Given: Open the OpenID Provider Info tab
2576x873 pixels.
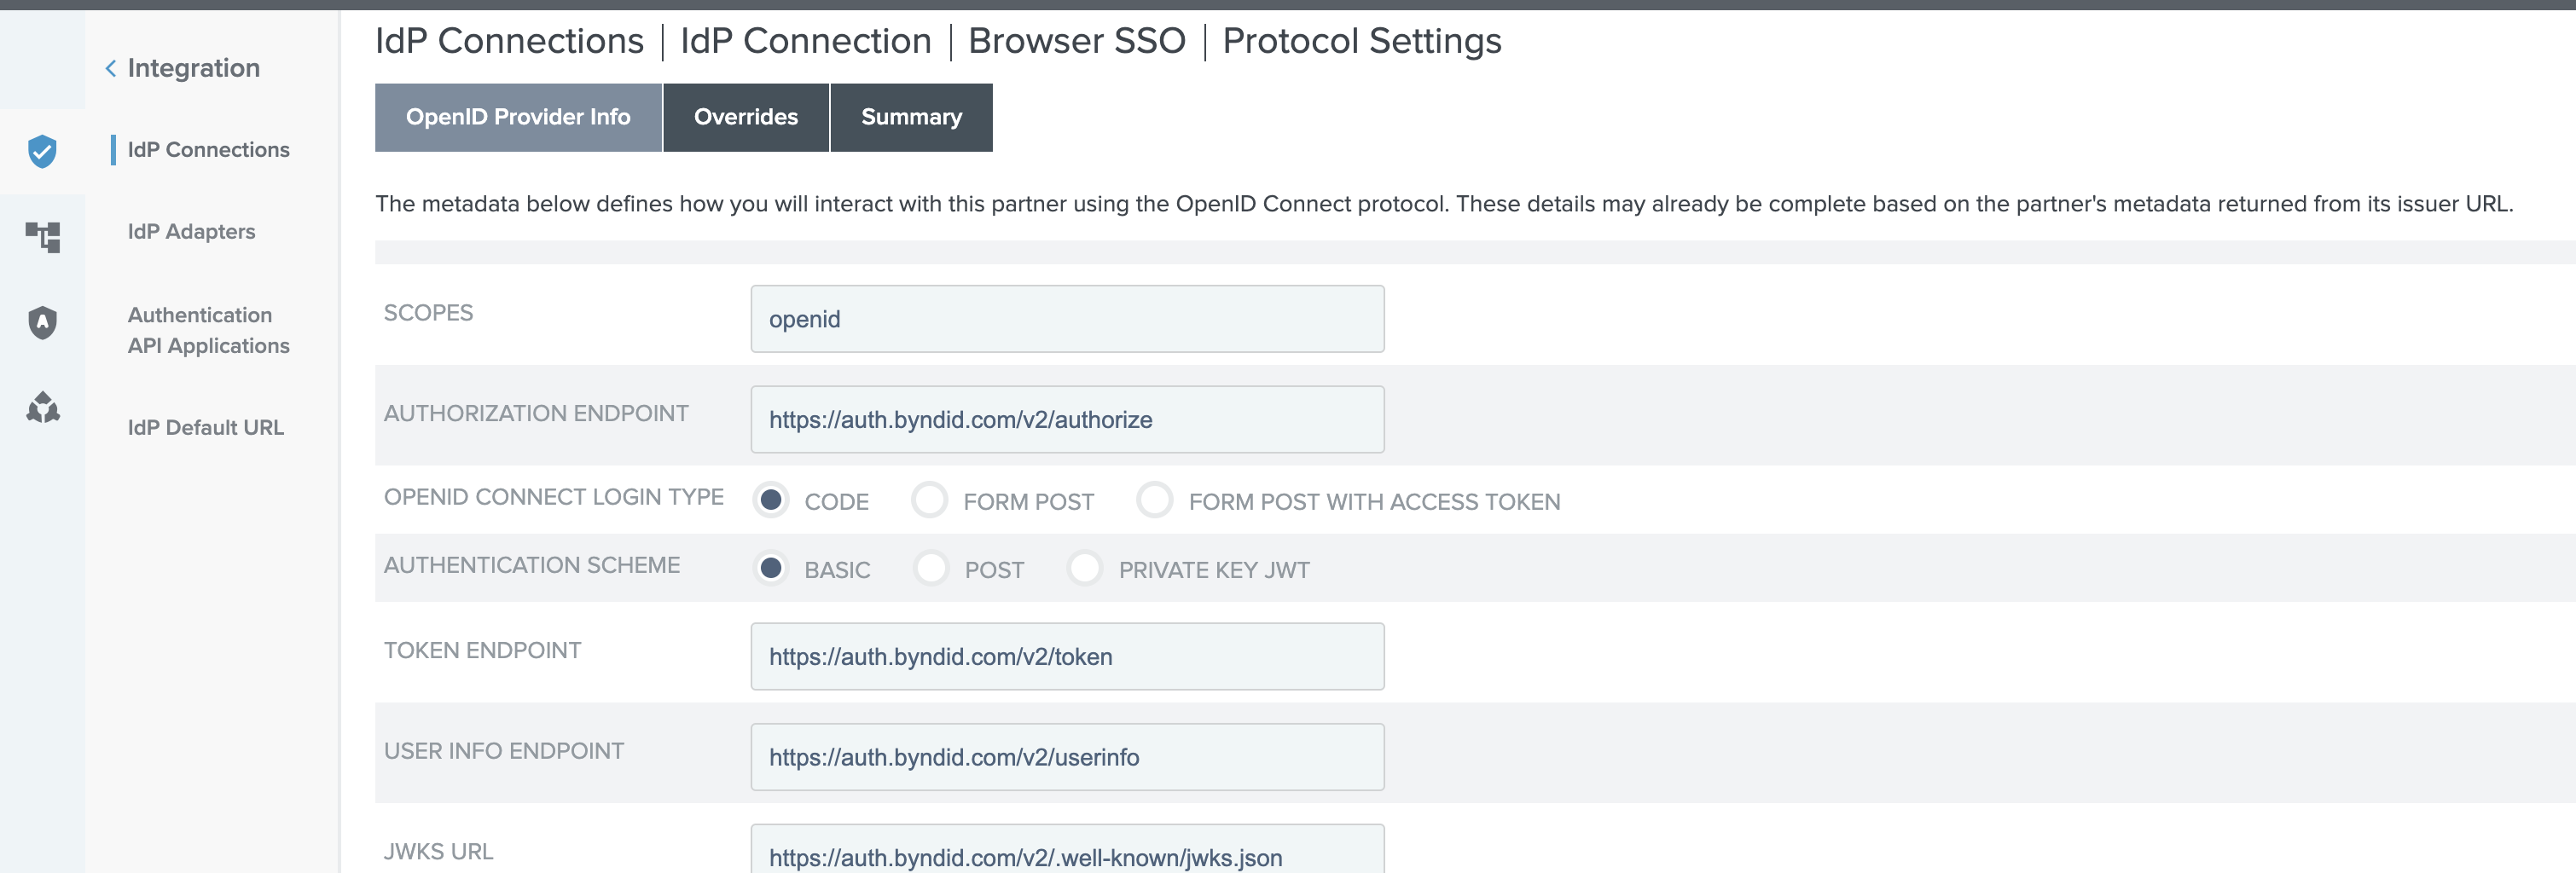Looking at the screenshot, I should tap(518, 117).
